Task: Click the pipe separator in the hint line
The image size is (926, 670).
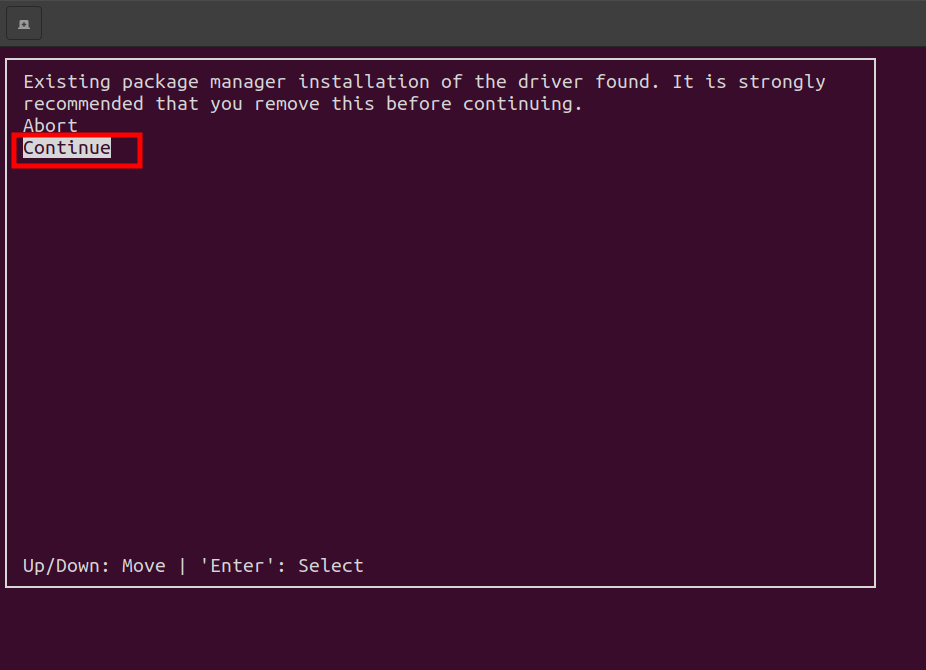Action: 182,566
